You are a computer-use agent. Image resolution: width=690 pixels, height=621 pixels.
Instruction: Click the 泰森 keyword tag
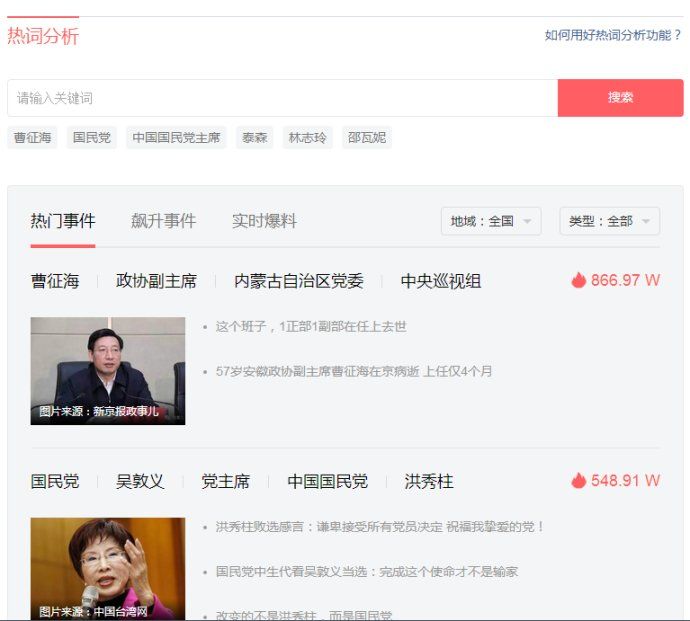pos(254,138)
